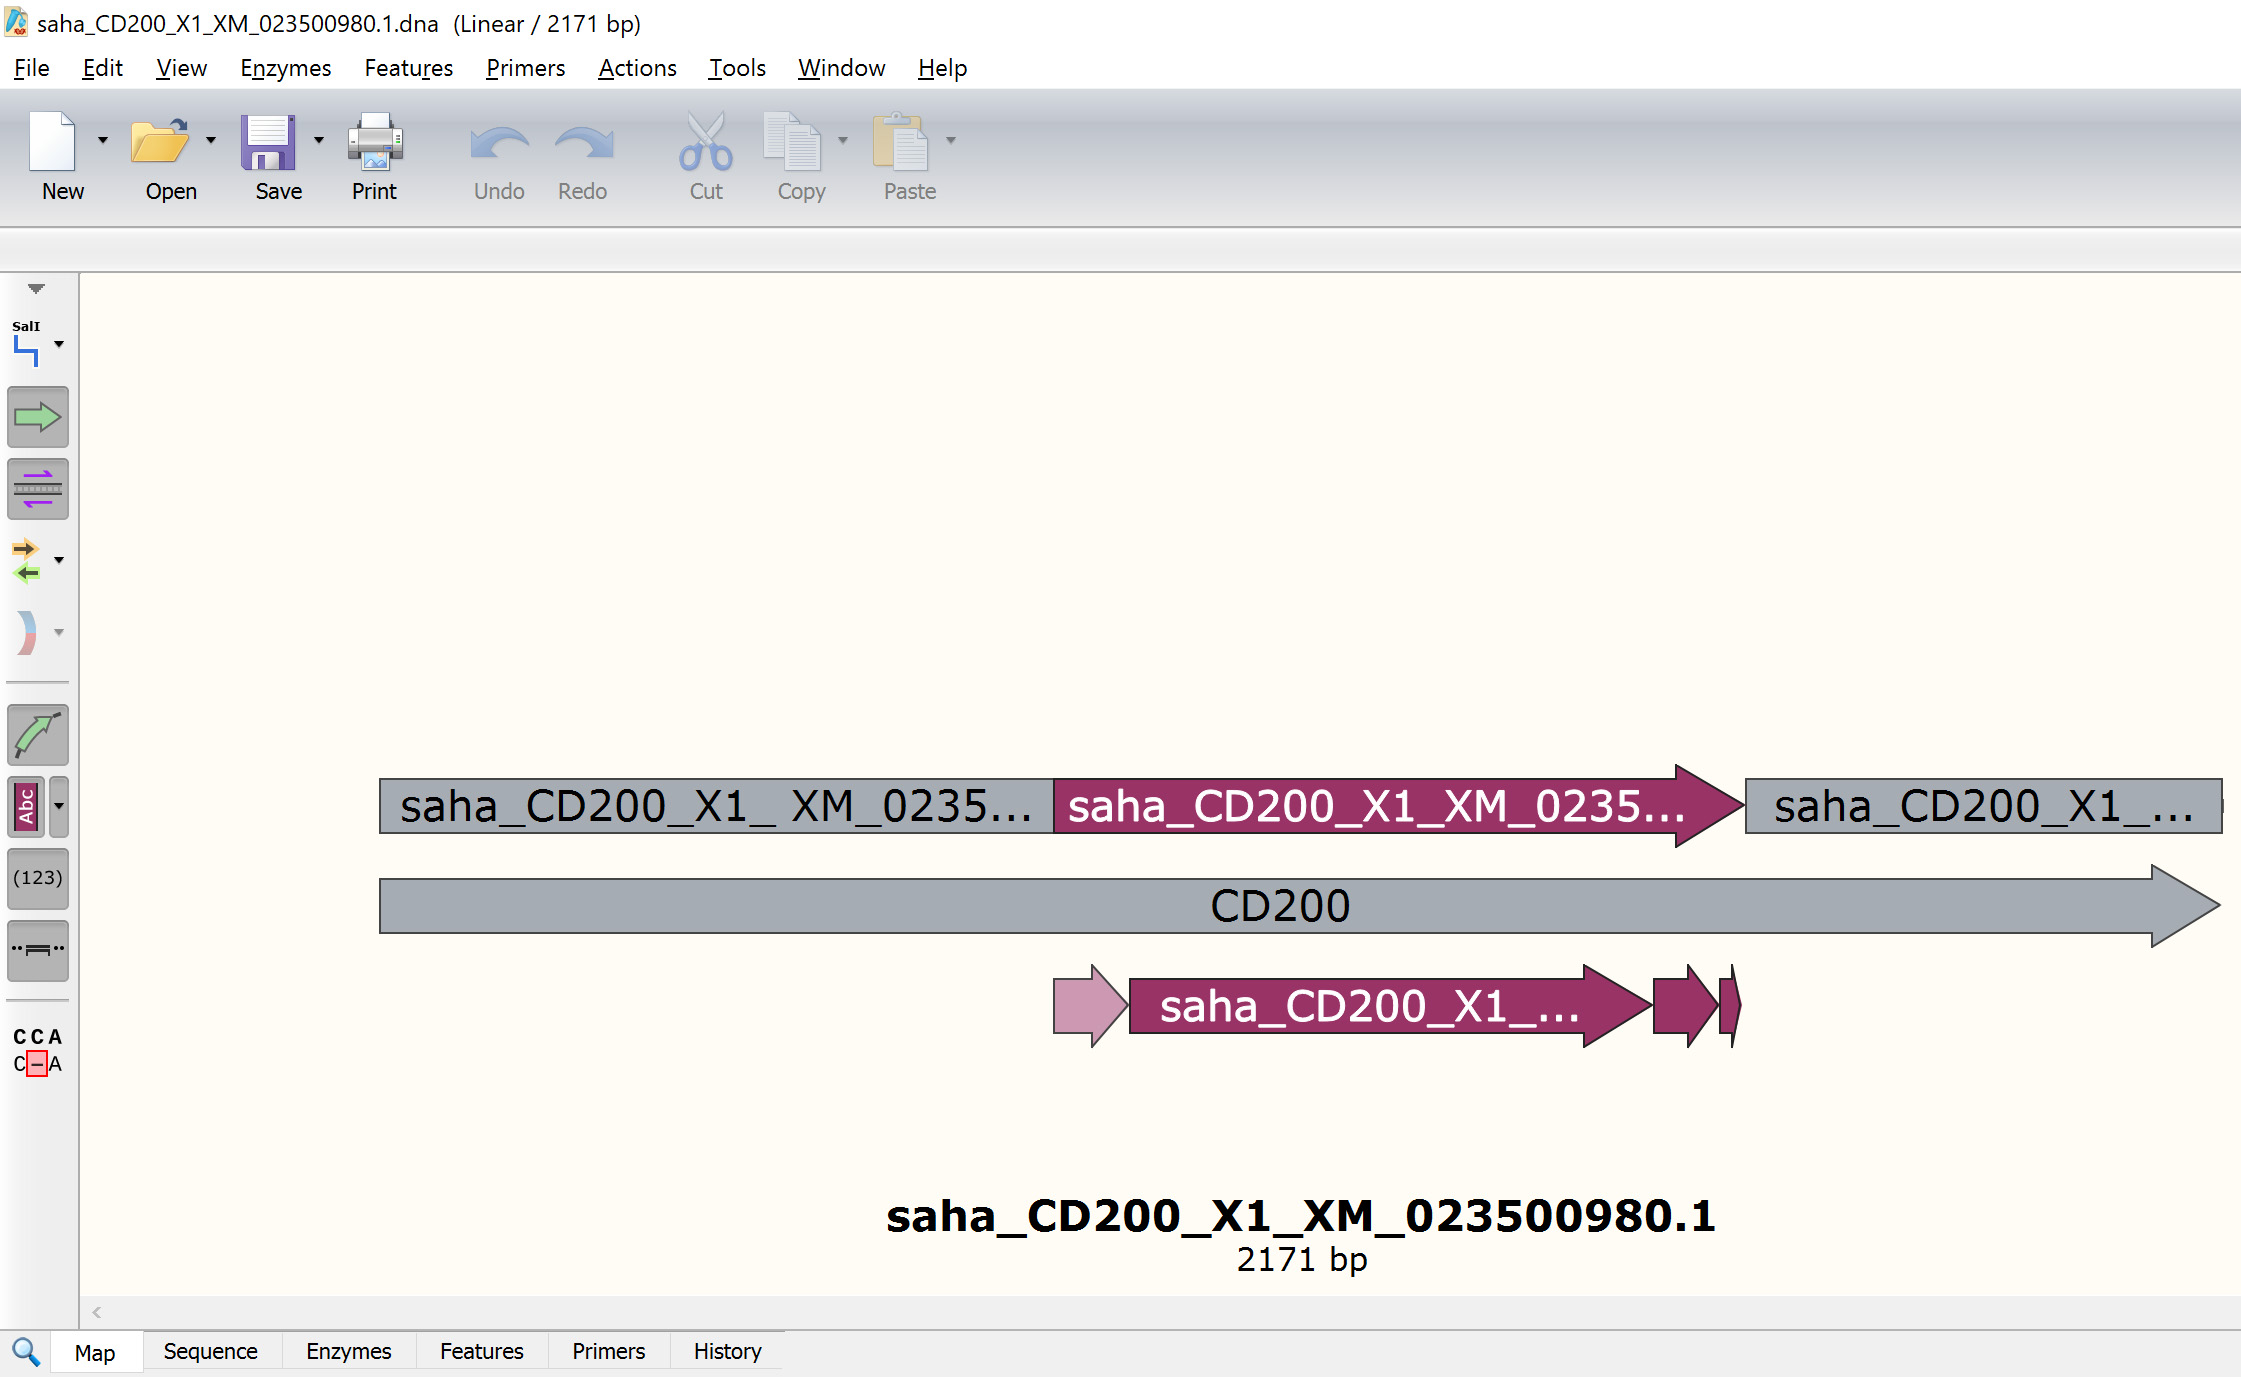Select the lower magenta saha_CD200_X1_... arrow

pyautogui.click(x=1390, y=1006)
